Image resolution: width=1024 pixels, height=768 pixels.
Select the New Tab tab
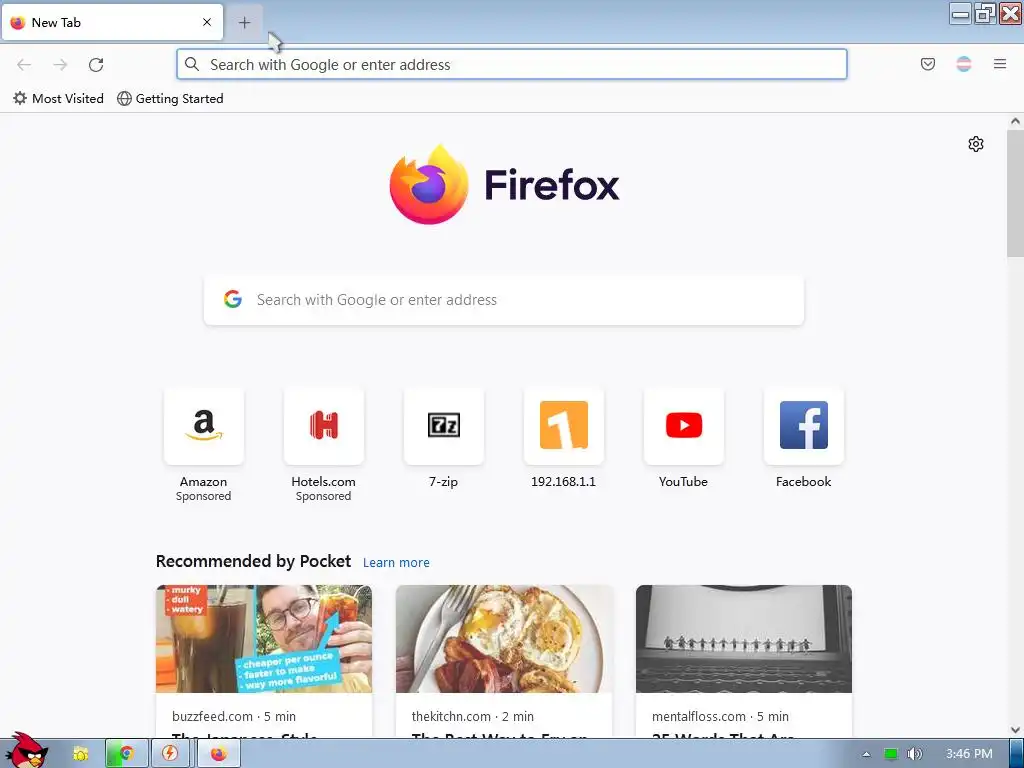[x=112, y=23]
